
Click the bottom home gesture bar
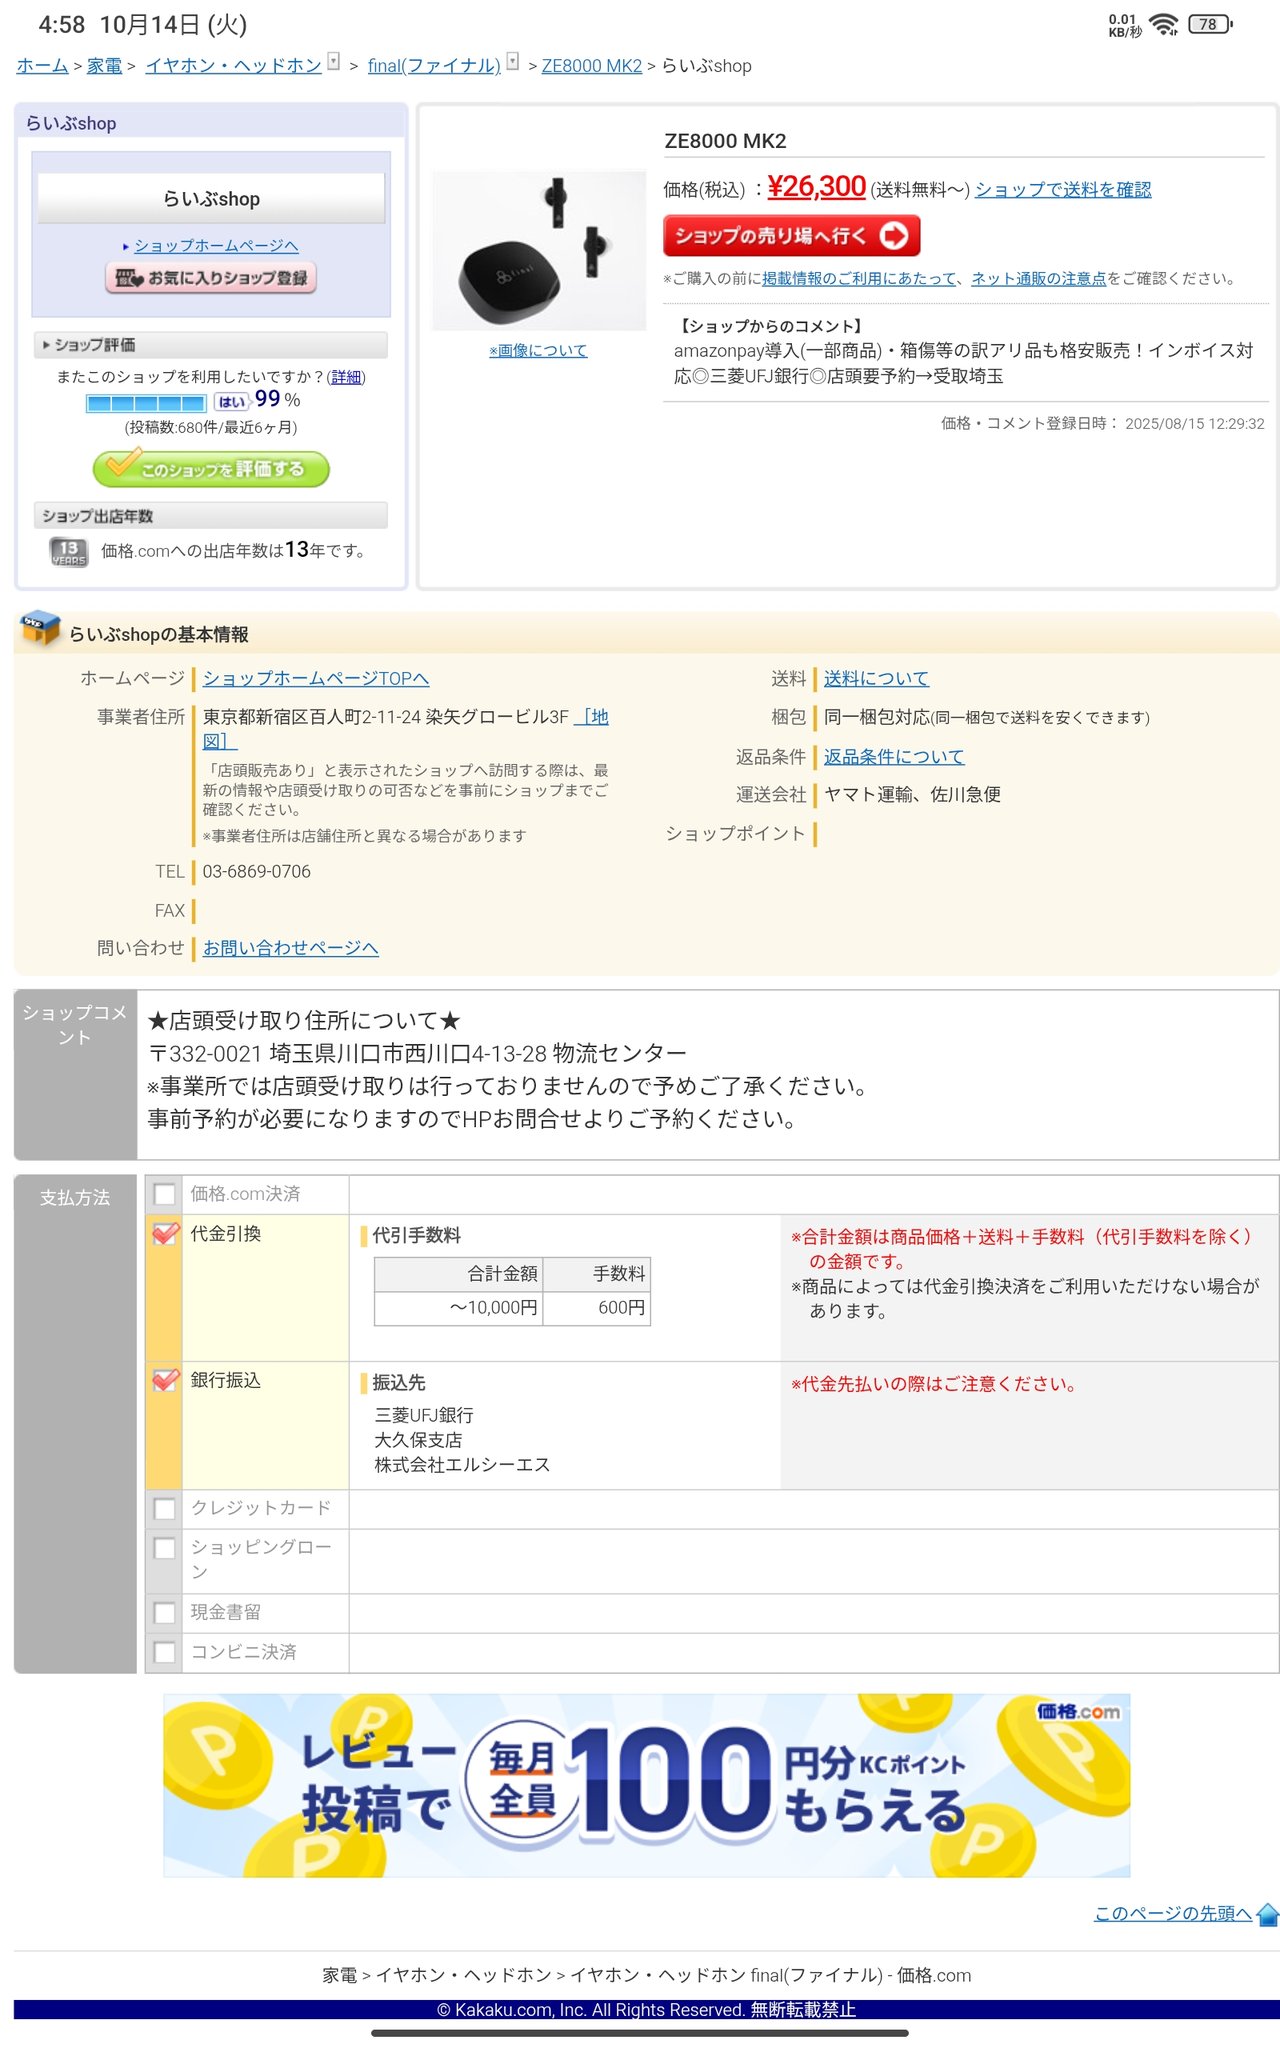pyautogui.click(x=640, y=2033)
